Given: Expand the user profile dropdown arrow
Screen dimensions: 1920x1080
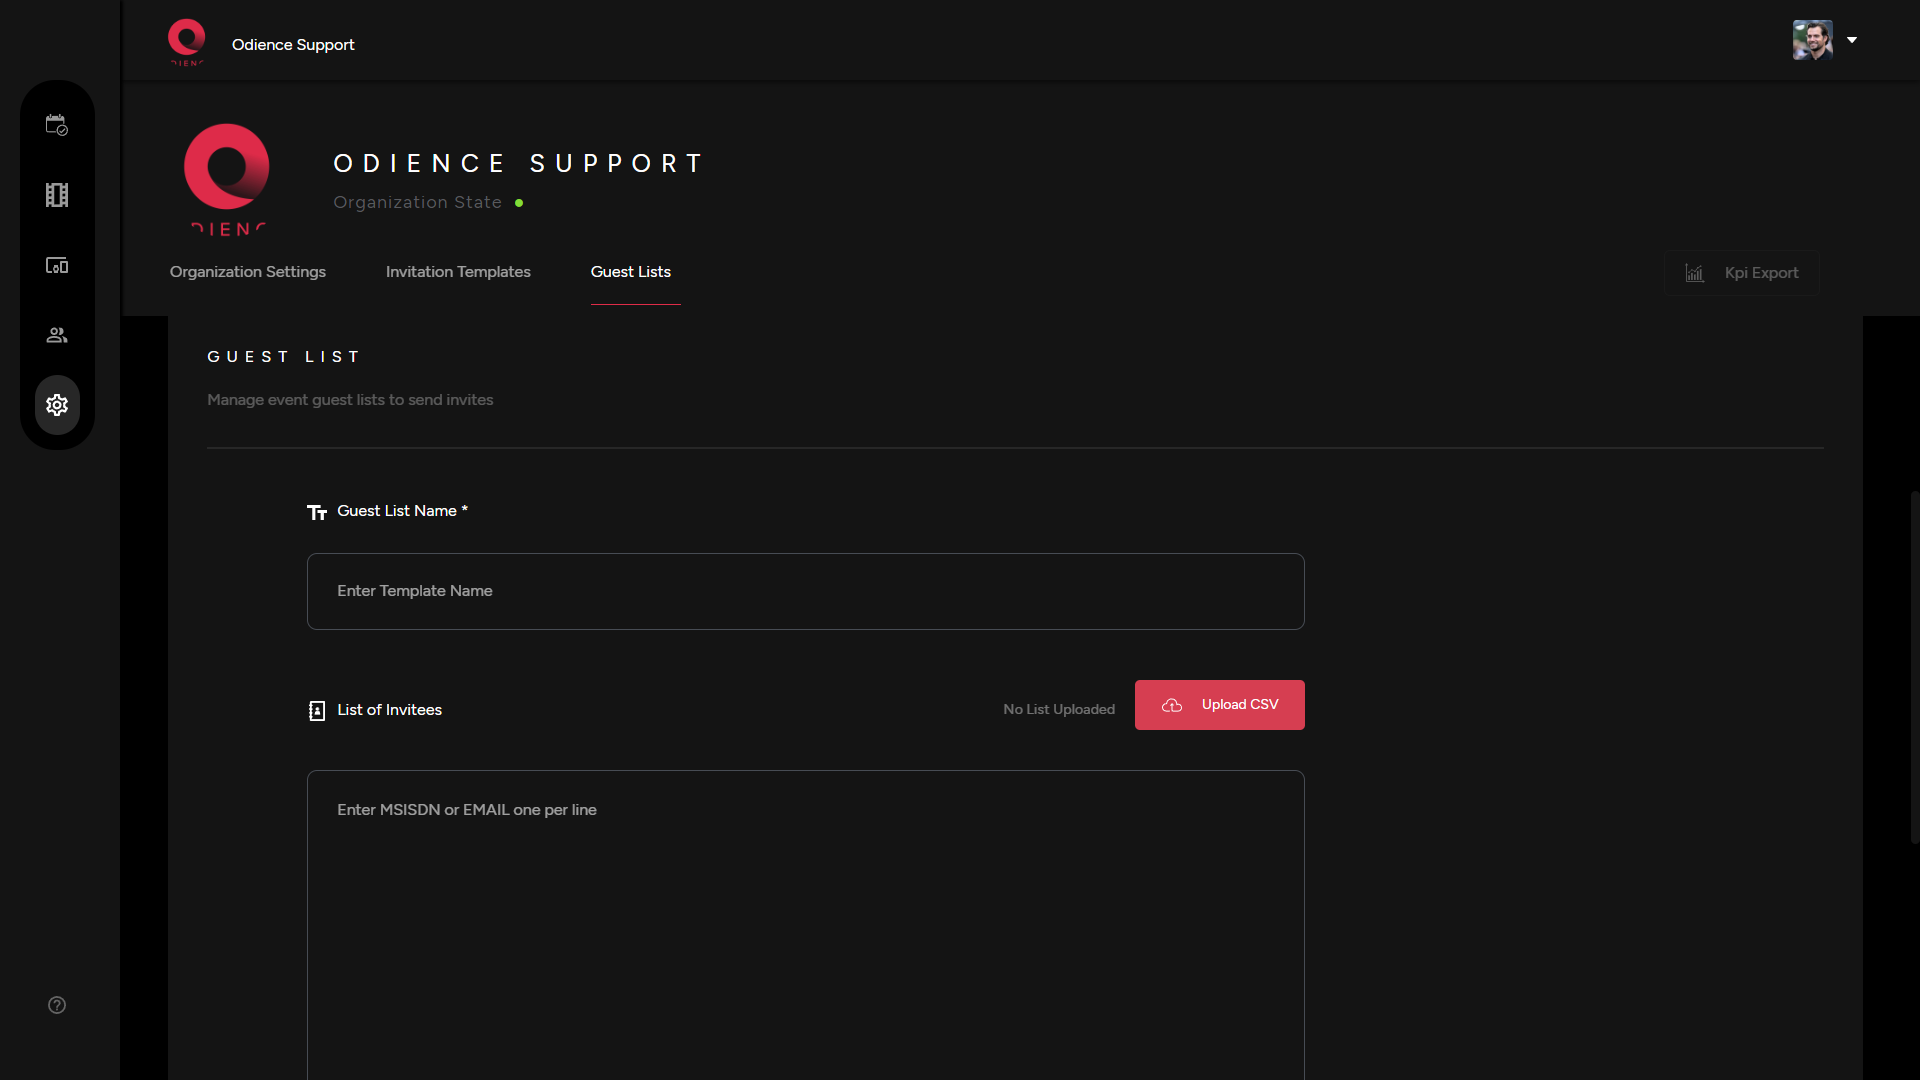Looking at the screenshot, I should point(1852,40).
